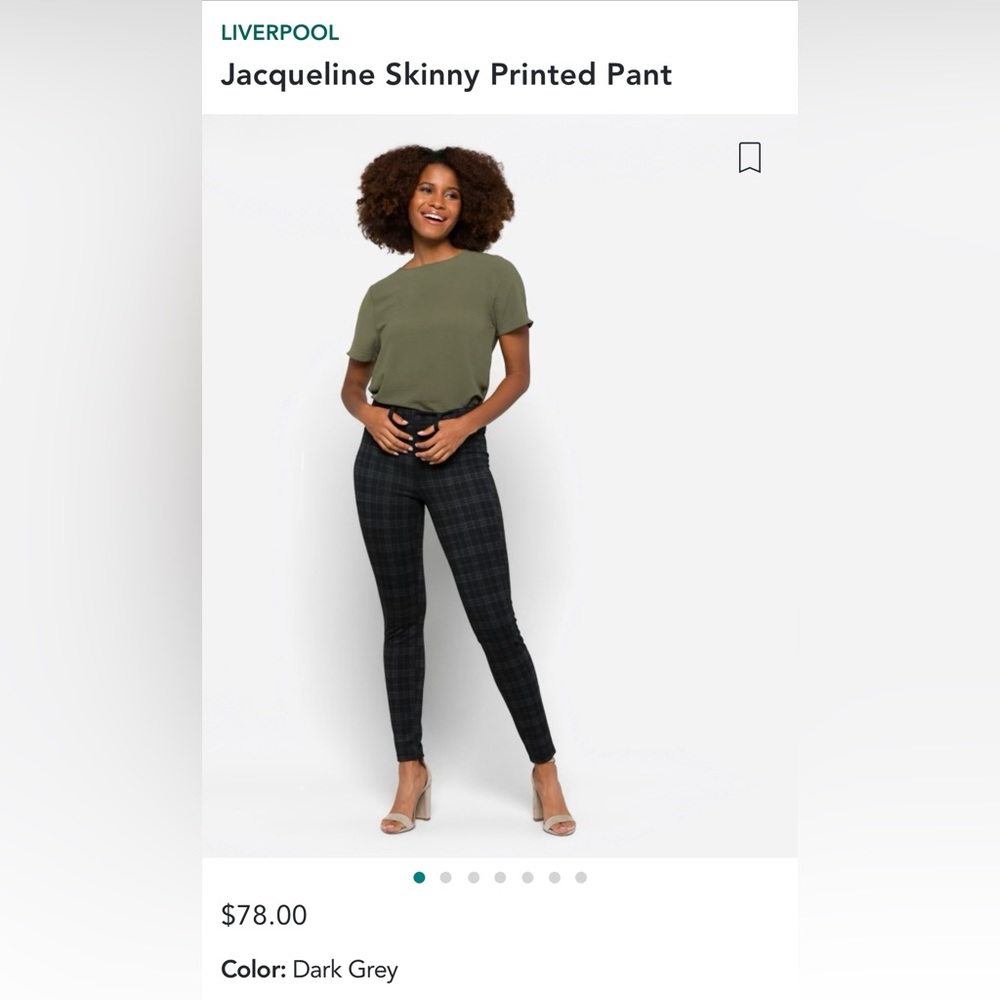The width and height of the screenshot is (1000, 1000).
Task: Tap the bold "Color:" label
Action: click(254, 969)
